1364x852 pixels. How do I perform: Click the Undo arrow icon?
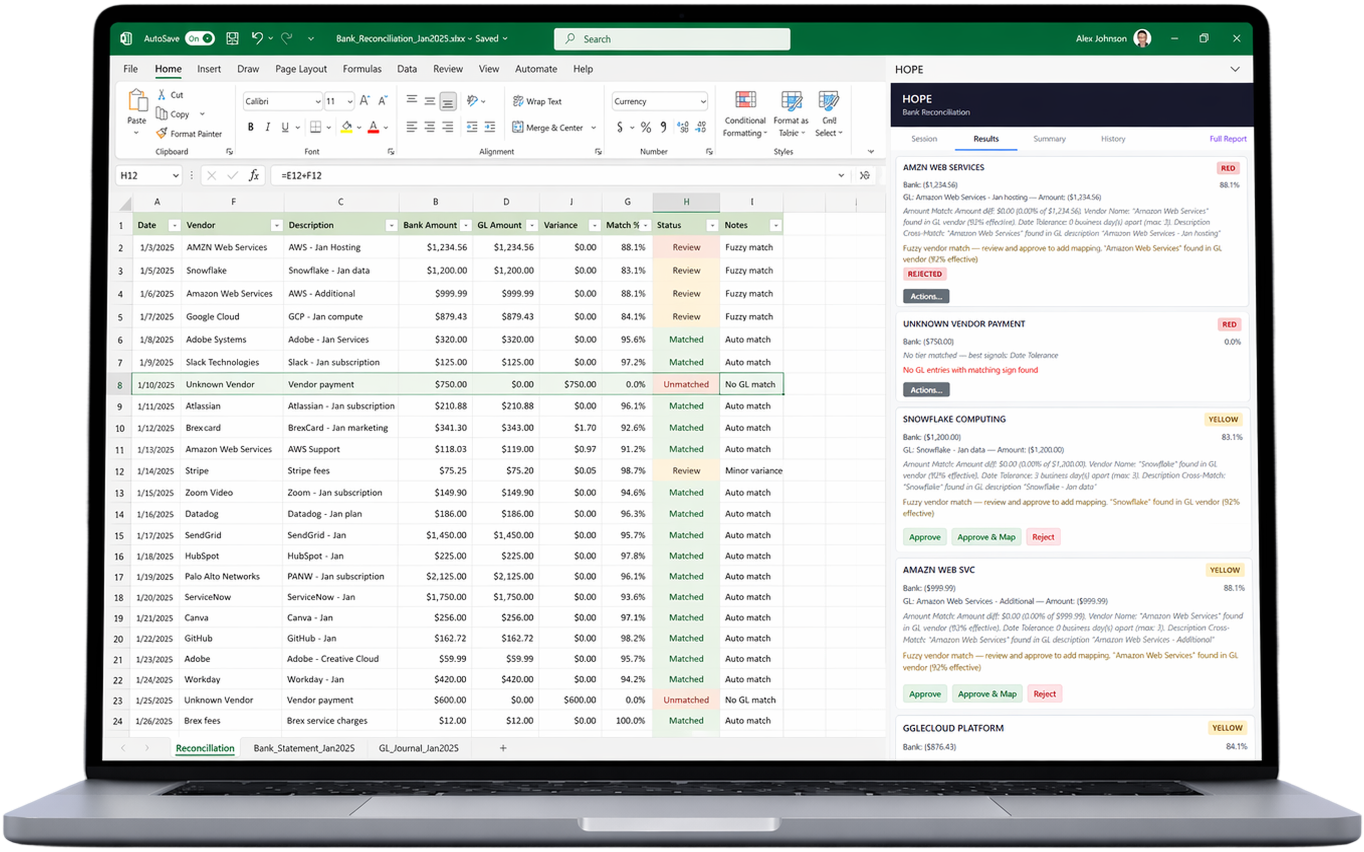(257, 39)
